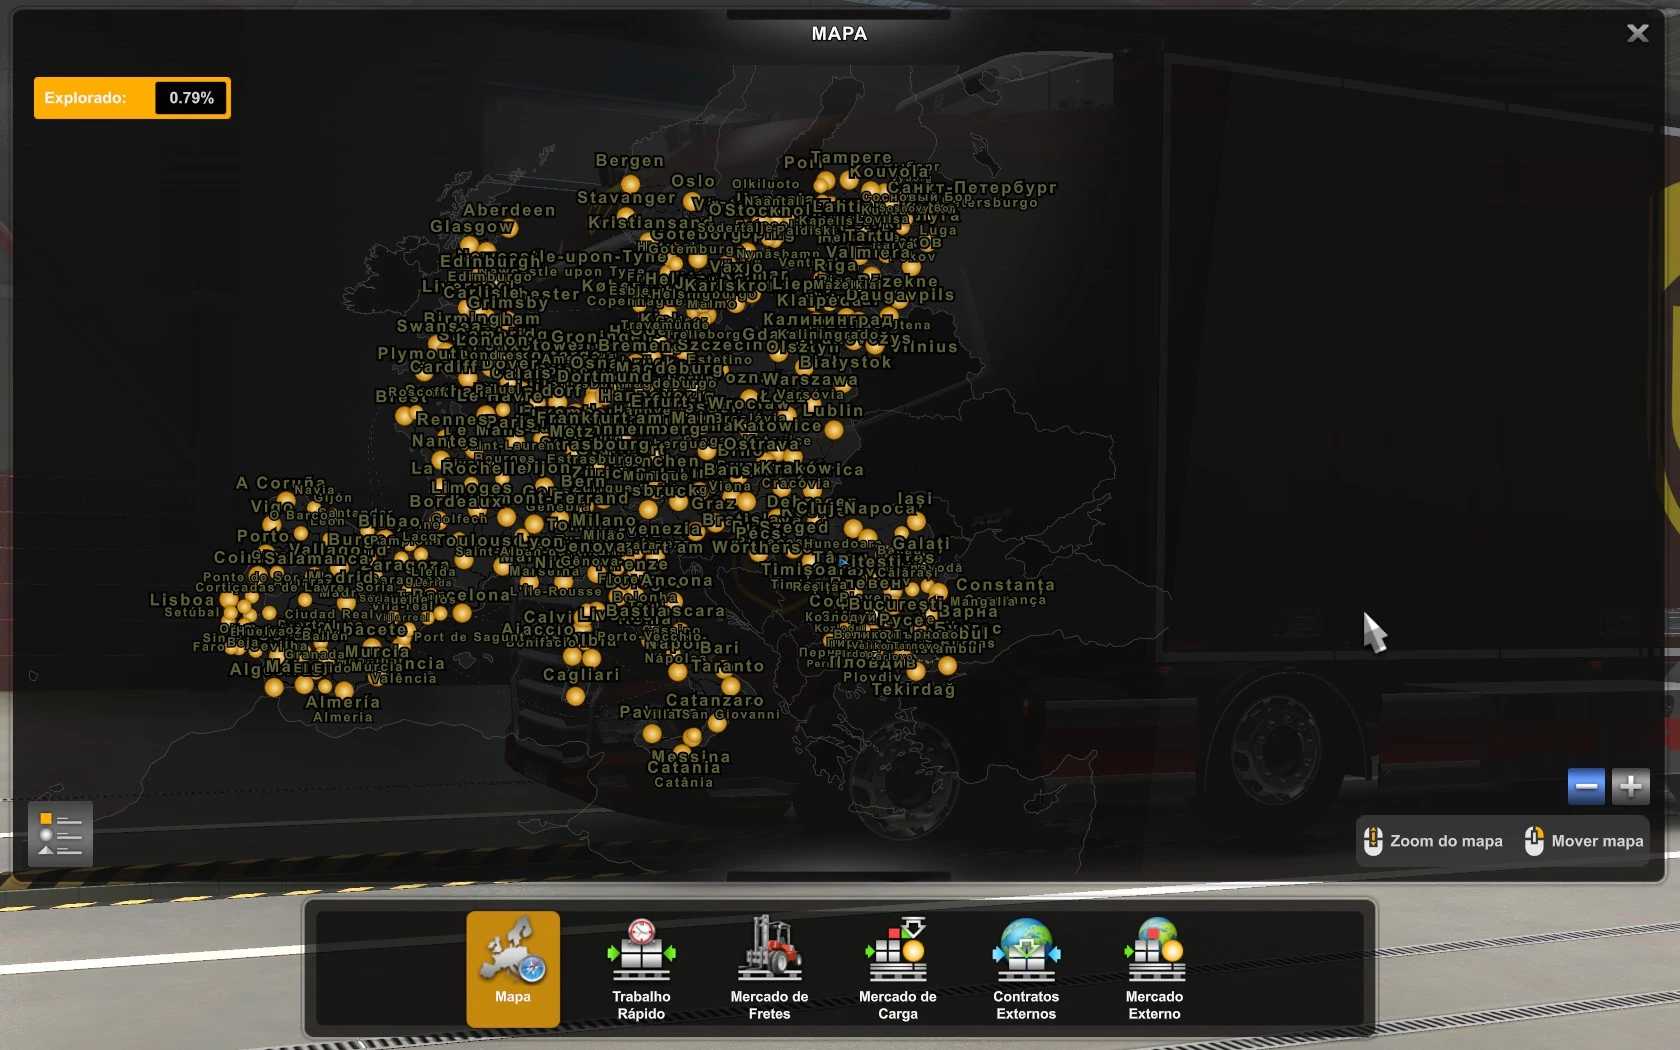Click the Aberdeen city label
The width and height of the screenshot is (1680, 1050).
tap(509, 210)
